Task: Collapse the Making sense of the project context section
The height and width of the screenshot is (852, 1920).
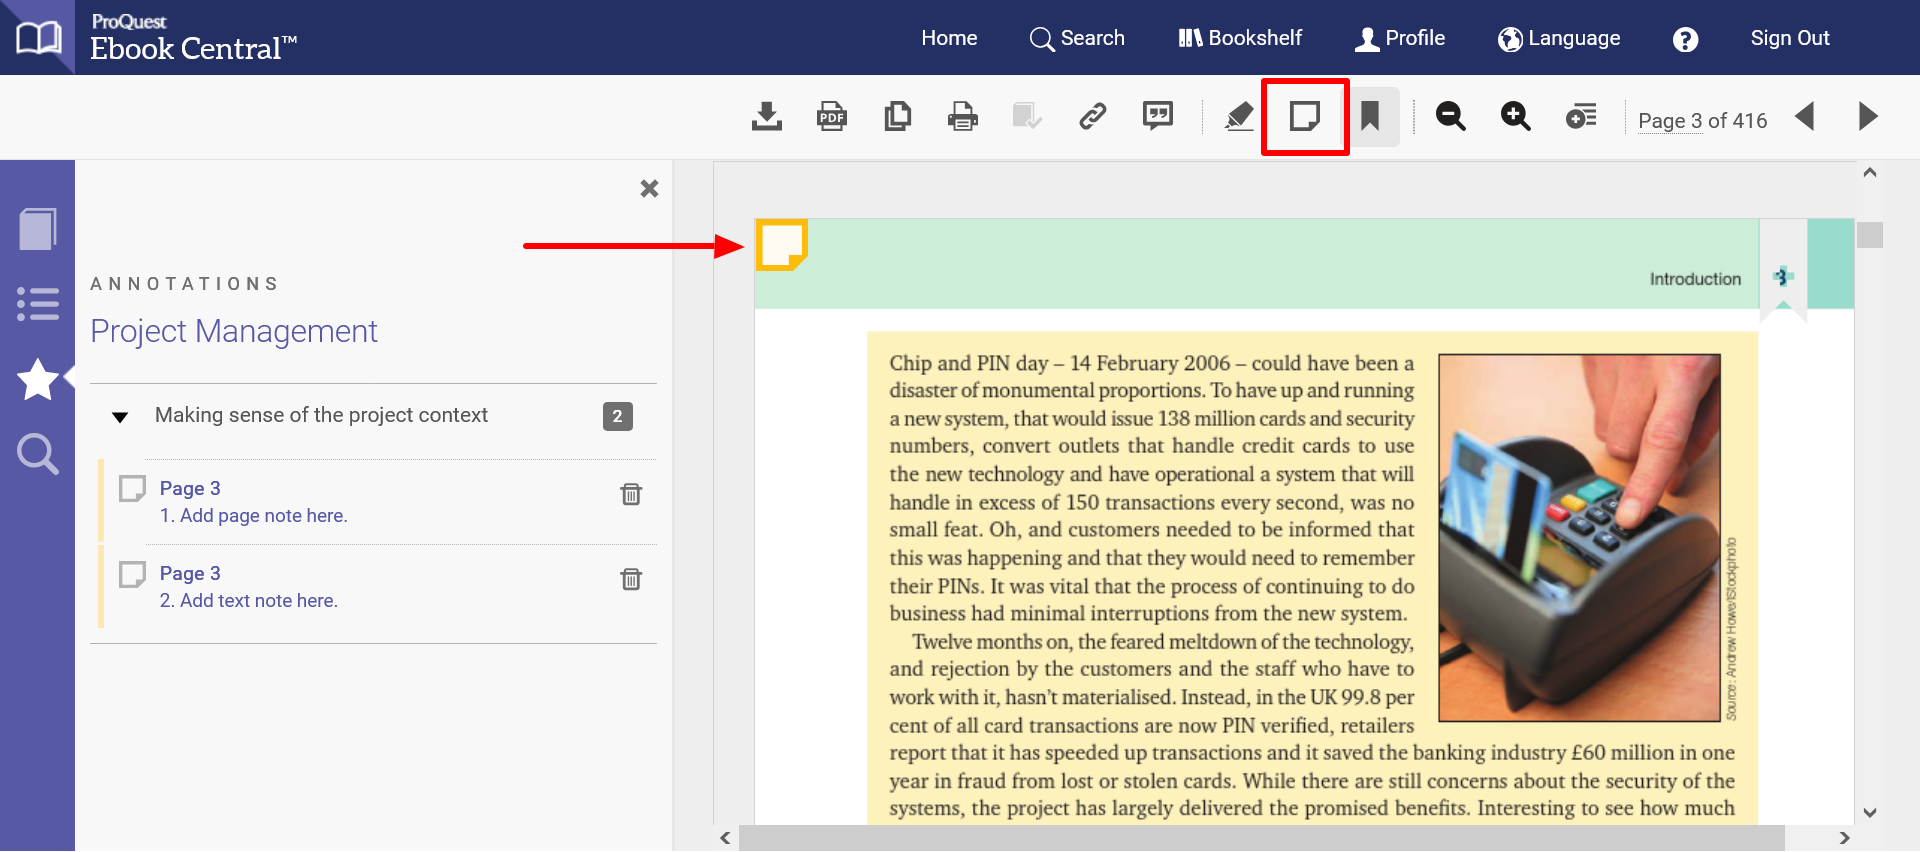Action: tap(120, 417)
